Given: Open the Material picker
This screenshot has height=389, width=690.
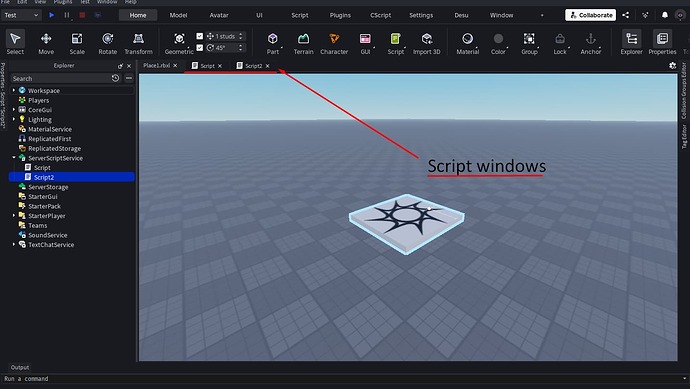Looking at the screenshot, I should pos(467,43).
